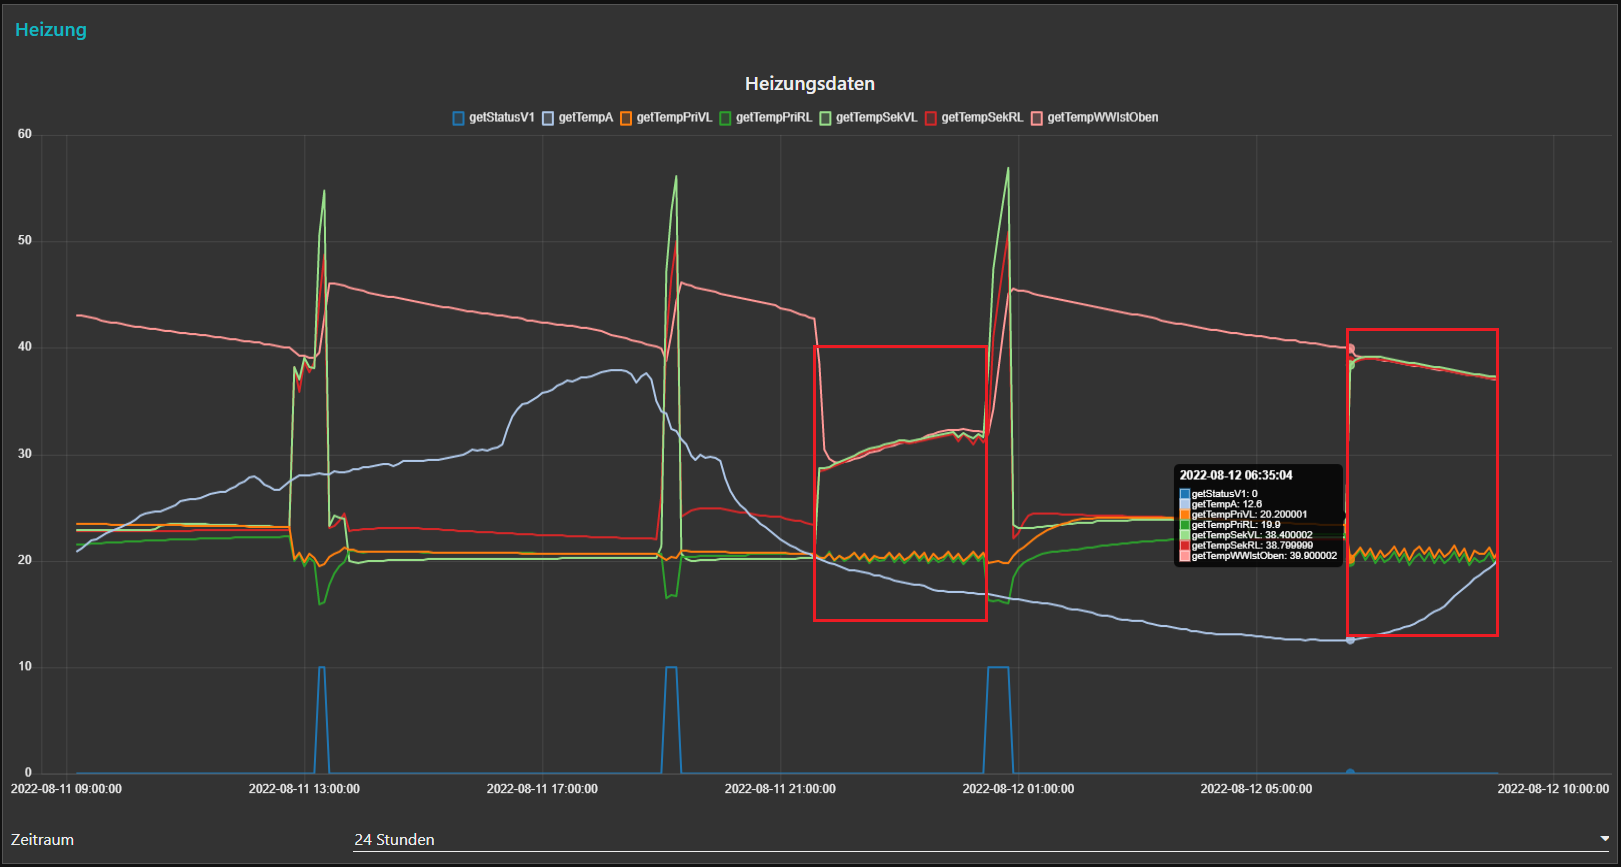Click x-axis label 2022-08-12 10:00:00
The width and height of the screenshot is (1621, 867).
tap(1553, 789)
